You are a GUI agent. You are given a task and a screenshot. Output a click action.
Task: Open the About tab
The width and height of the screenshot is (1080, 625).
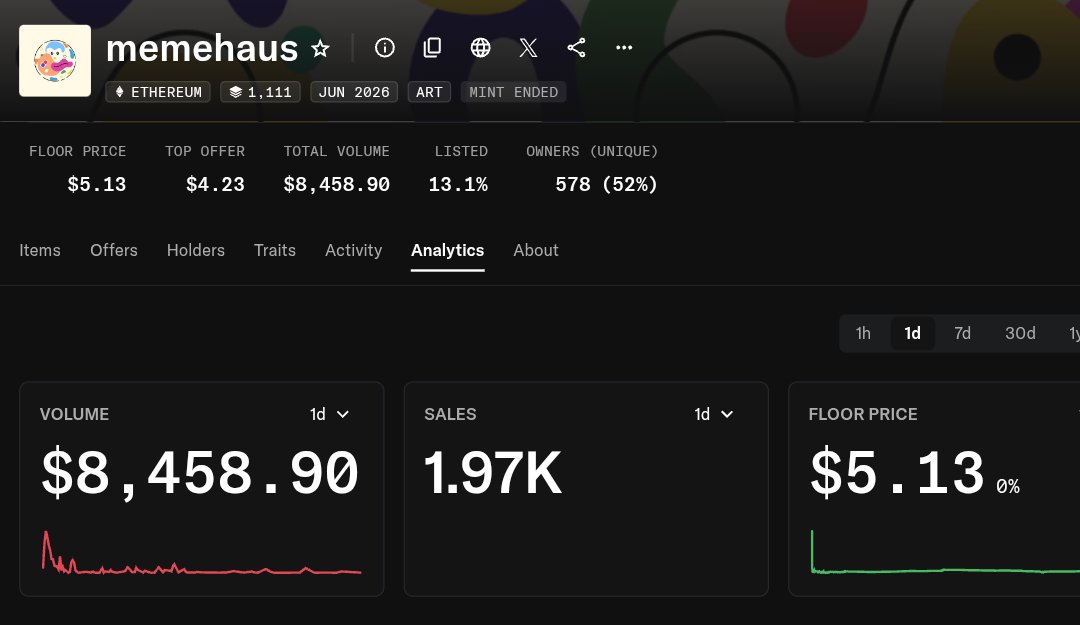coord(536,250)
